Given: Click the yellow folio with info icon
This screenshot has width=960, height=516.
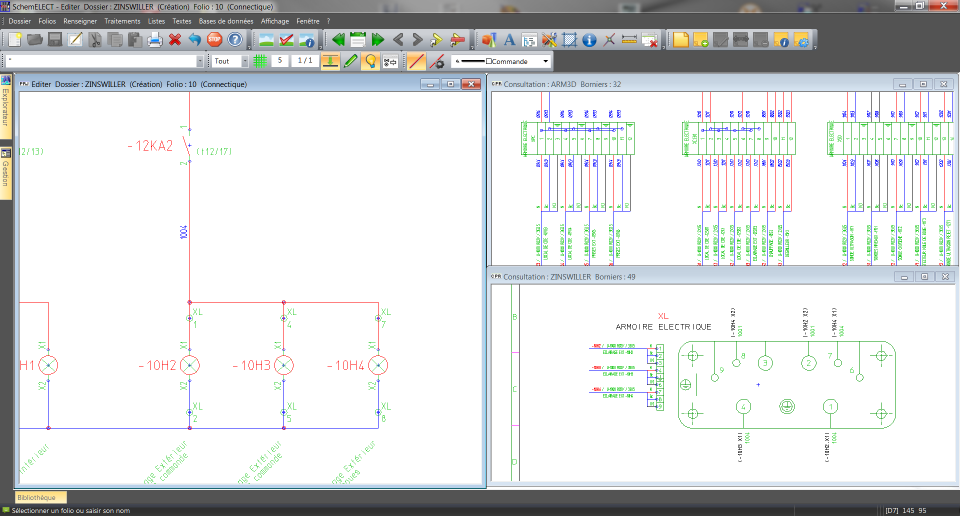Looking at the screenshot, I should coord(781,40).
